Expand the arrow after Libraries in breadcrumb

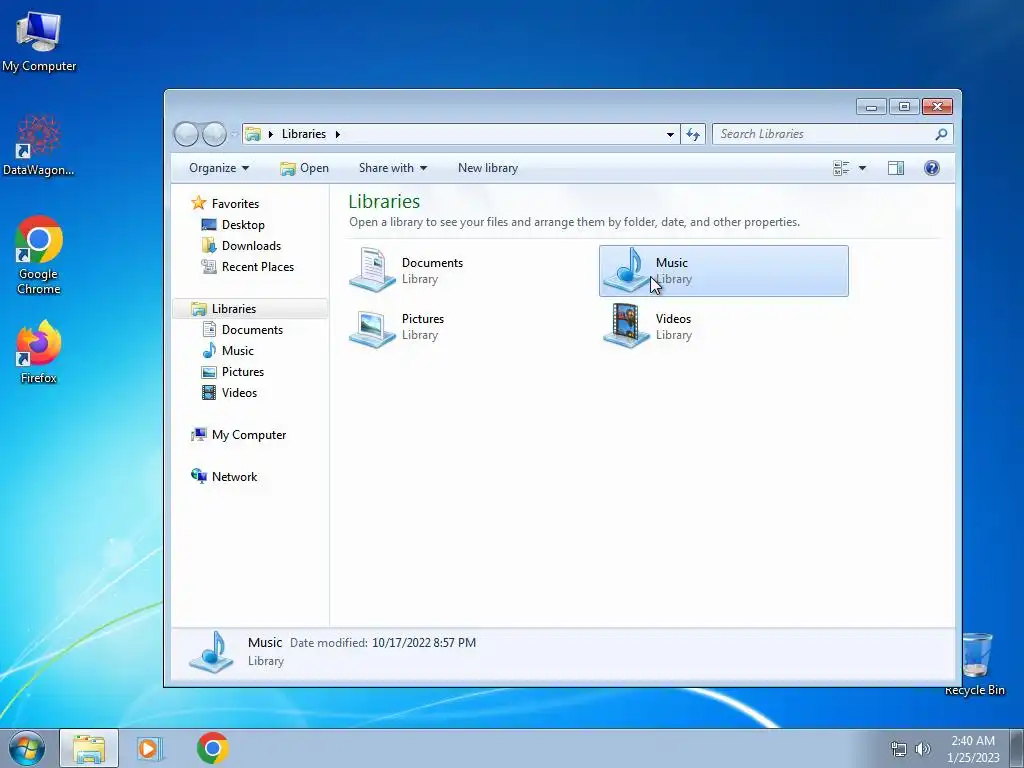click(338, 134)
